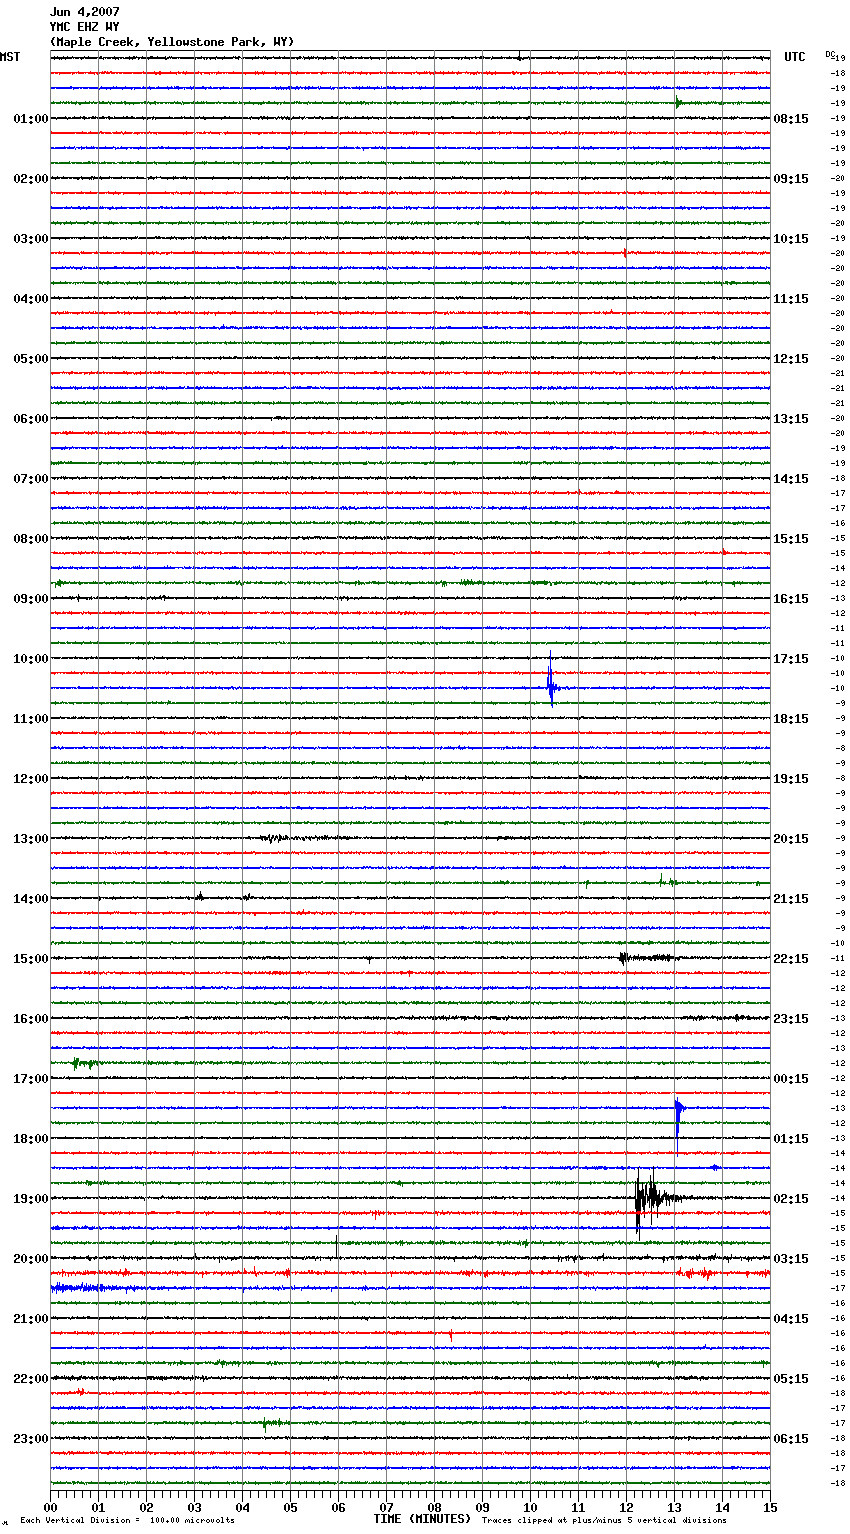Select the 21:00 MST row label
The height and width of the screenshot is (1534, 850).
(x=31, y=1319)
